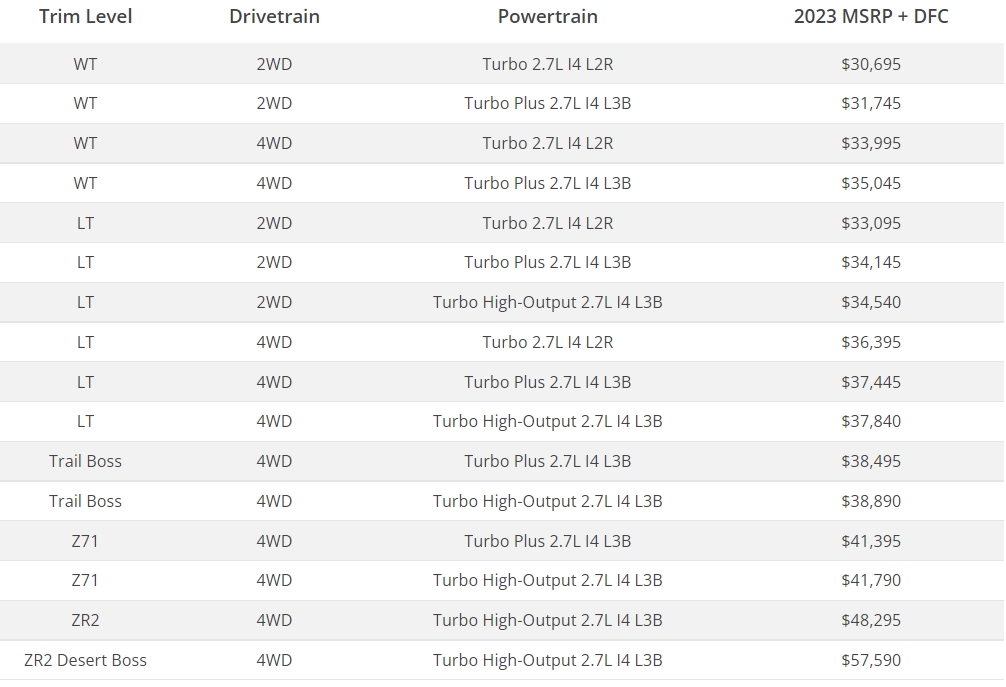Select the $41,395 Z71 price cell
This screenshot has height=687, width=1006.
click(x=871, y=541)
